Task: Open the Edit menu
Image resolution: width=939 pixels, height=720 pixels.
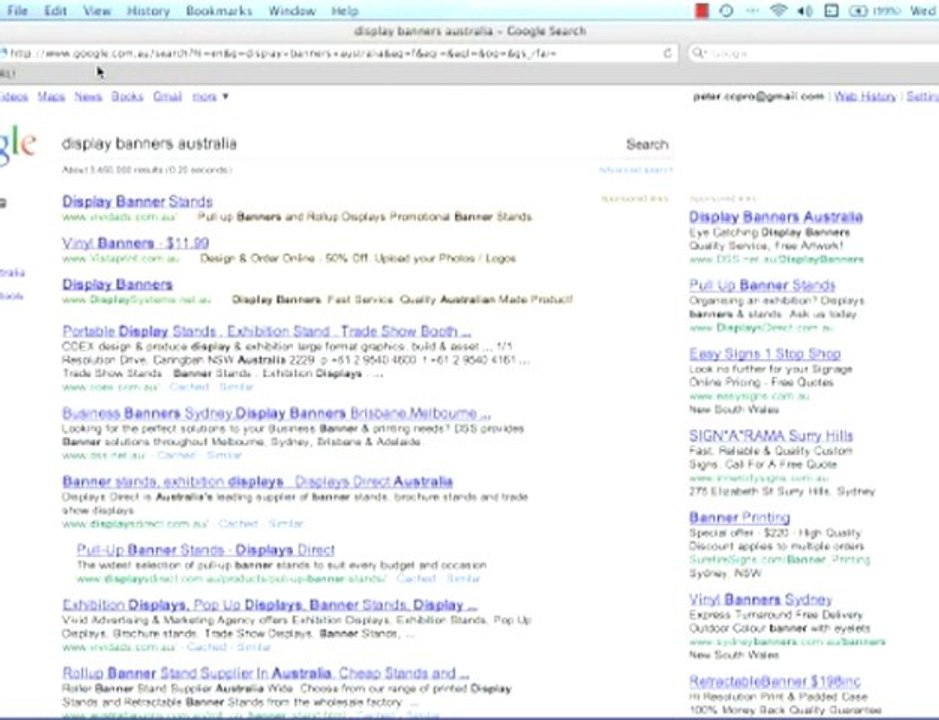Action: coord(55,11)
